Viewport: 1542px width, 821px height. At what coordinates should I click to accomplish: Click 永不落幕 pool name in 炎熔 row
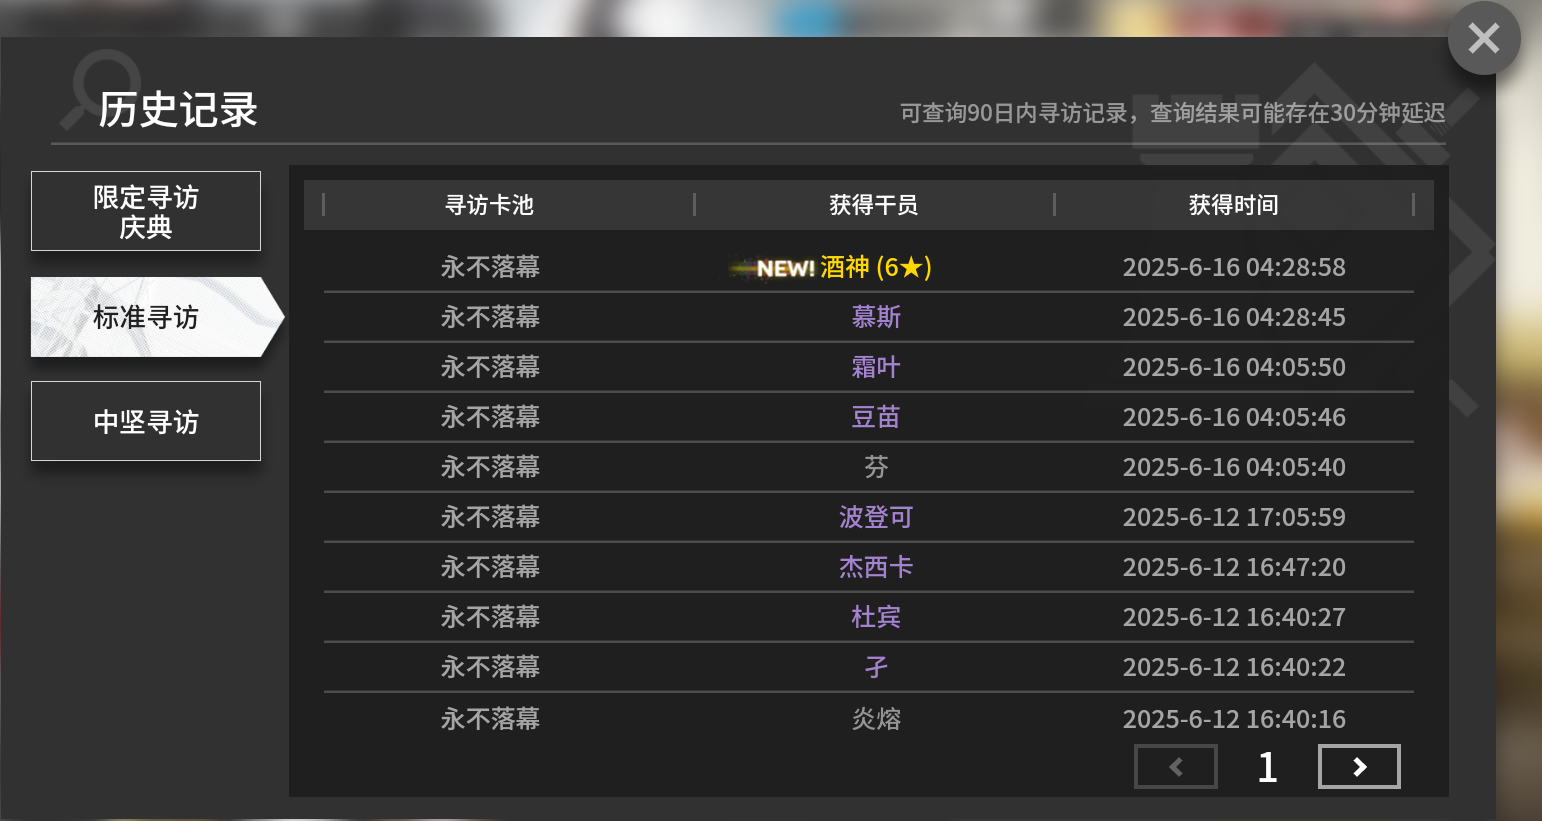tap(490, 719)
